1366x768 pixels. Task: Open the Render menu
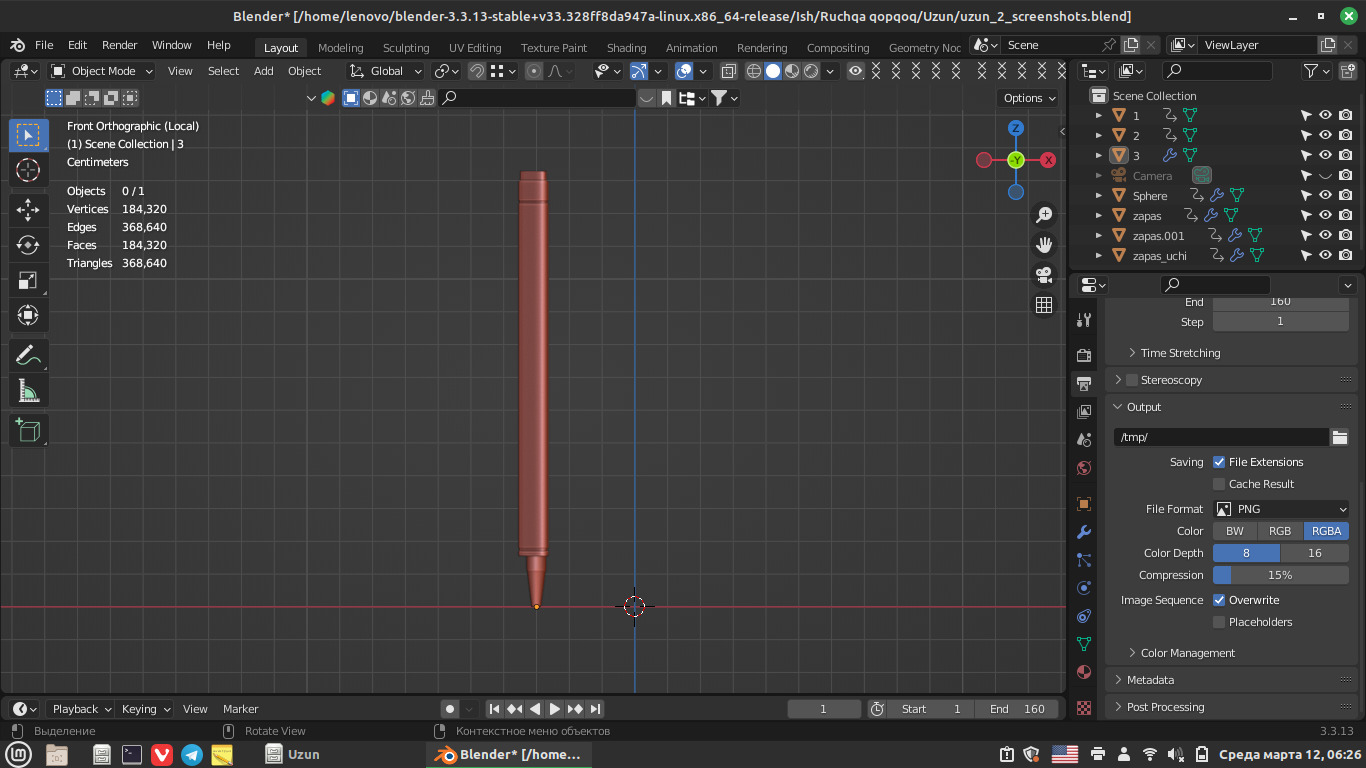(x=119, y=45)
